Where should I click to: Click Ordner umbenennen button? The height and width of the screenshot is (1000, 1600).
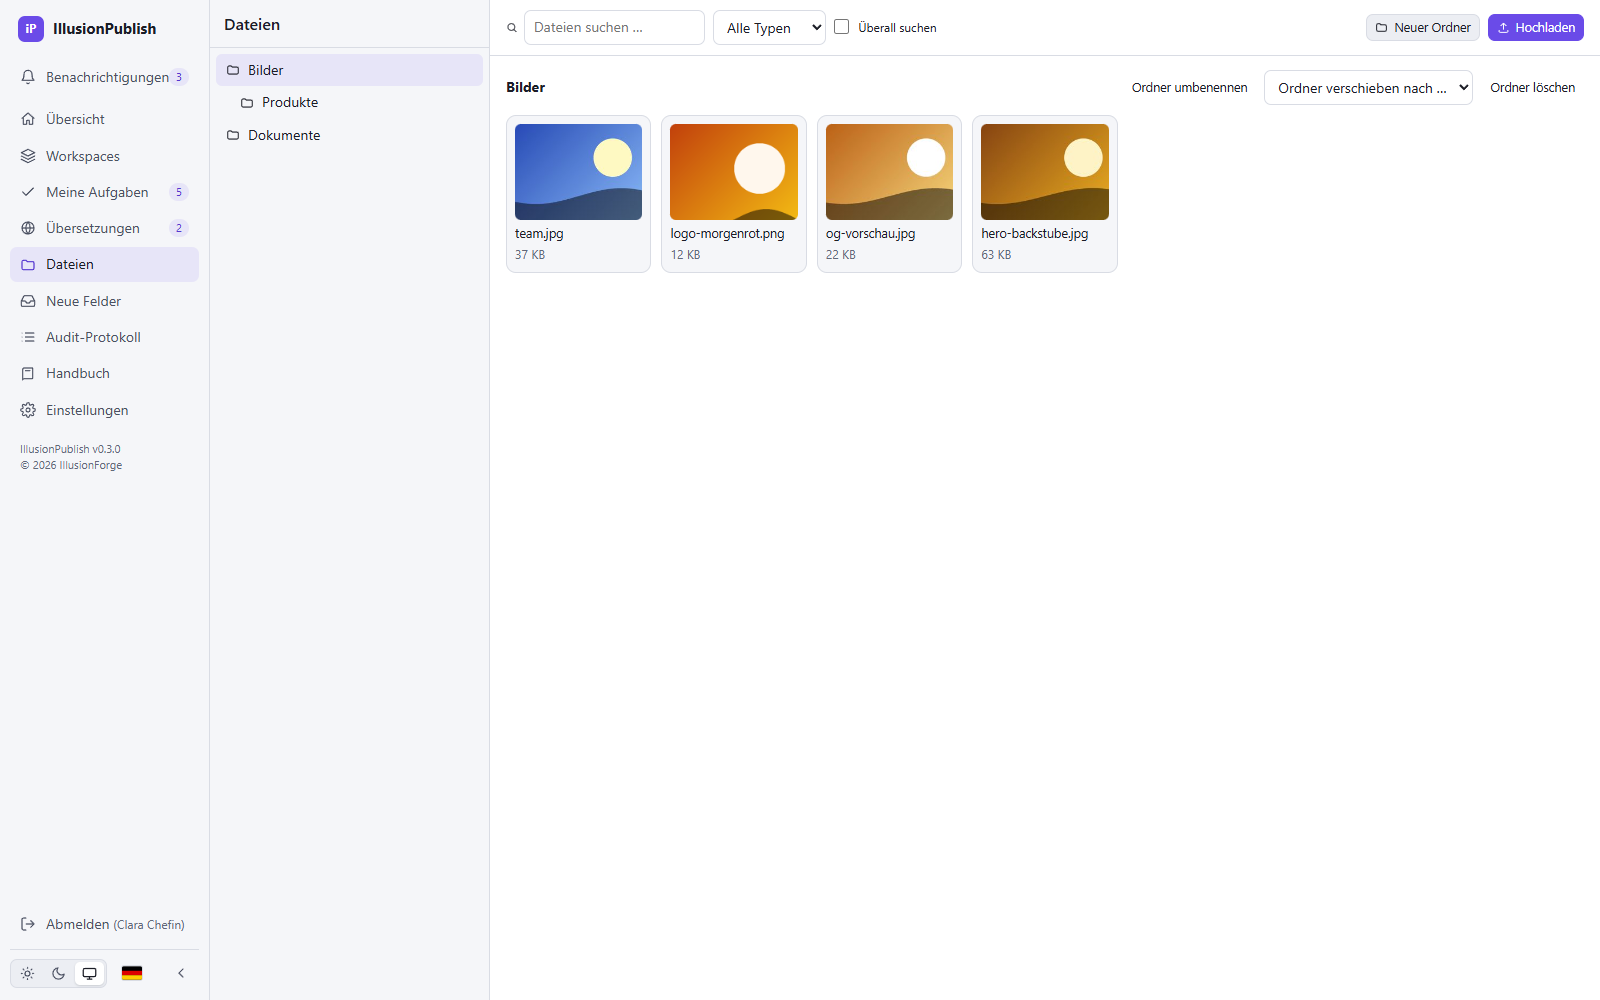click(x=1190, y=88)
